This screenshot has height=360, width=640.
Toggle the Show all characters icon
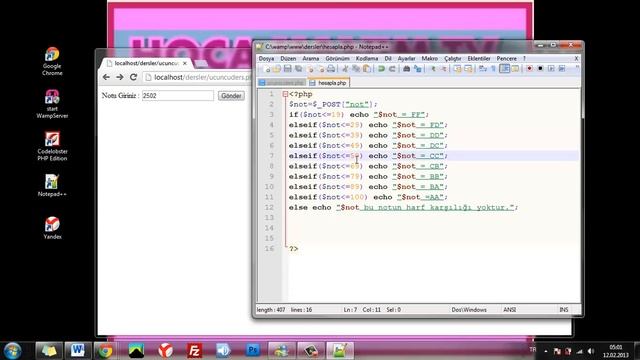(493, 69)
